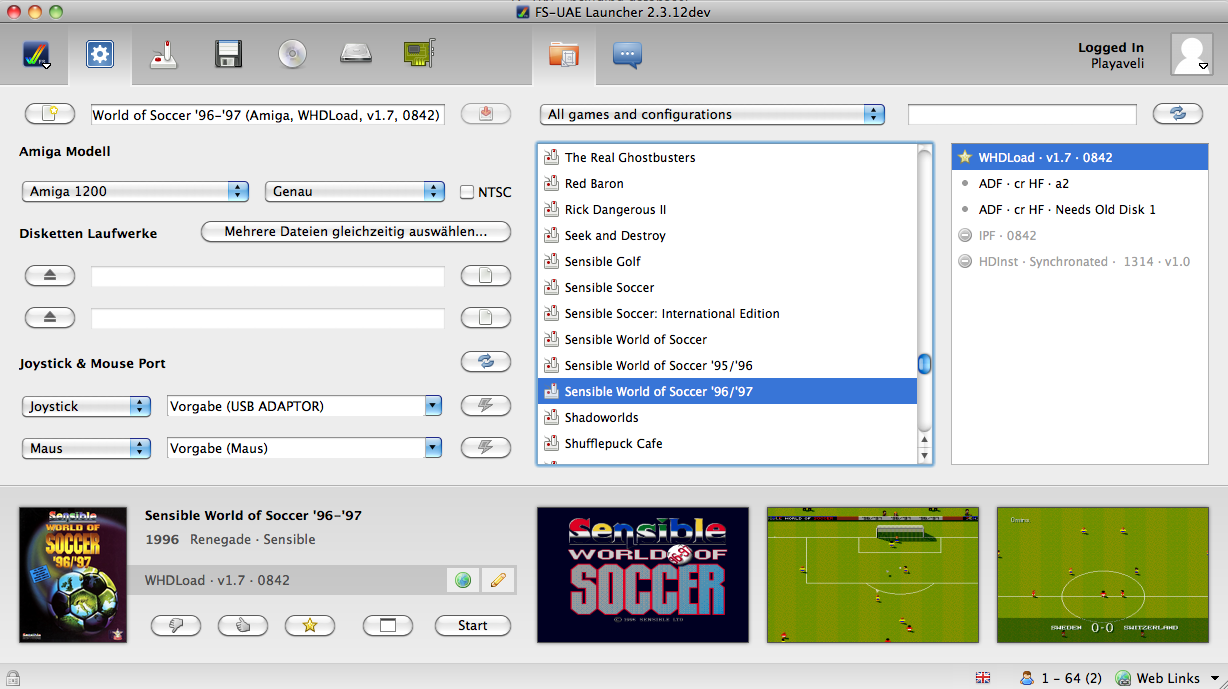This screenshot has width=1228, height=689.
Task: Open the floppy drives tab
Action: coord(228,55)
